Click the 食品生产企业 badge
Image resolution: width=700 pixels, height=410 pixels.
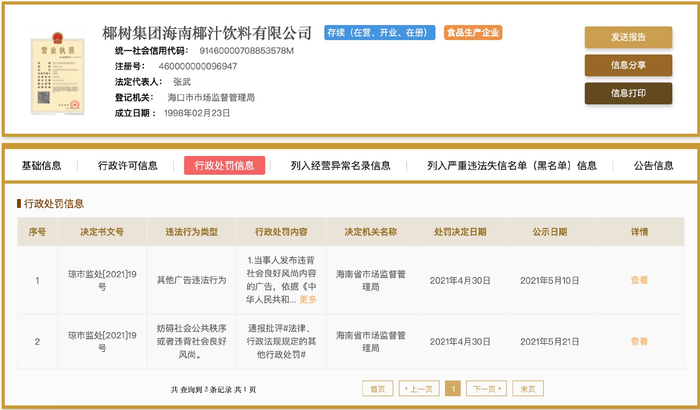tap(473, 33)
